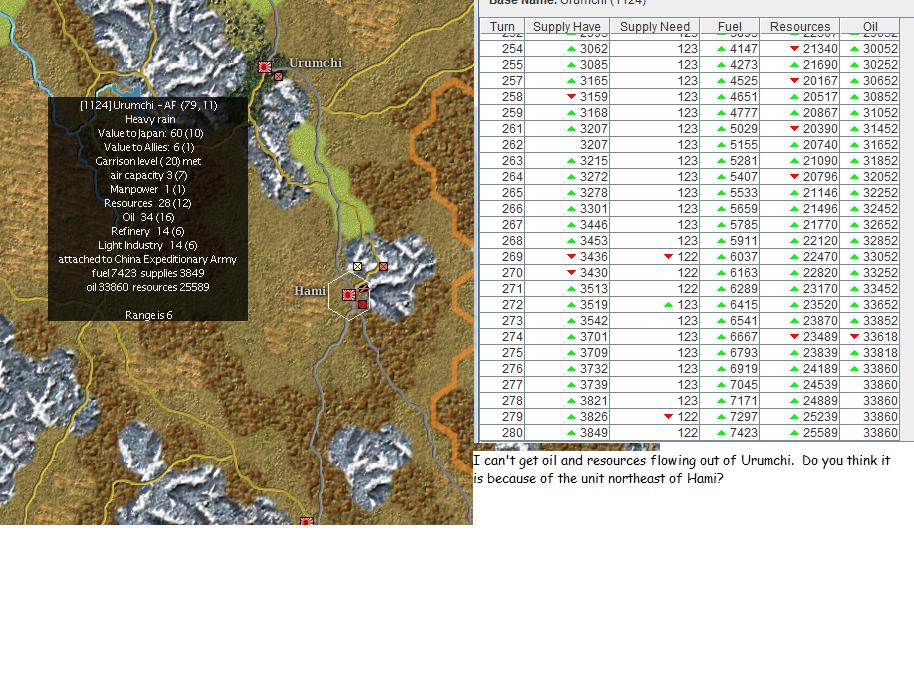This screenshot has width=914, height=675.
Task: Click Supply Have cell 3278 on turn 265
Action: coord(567,193)
